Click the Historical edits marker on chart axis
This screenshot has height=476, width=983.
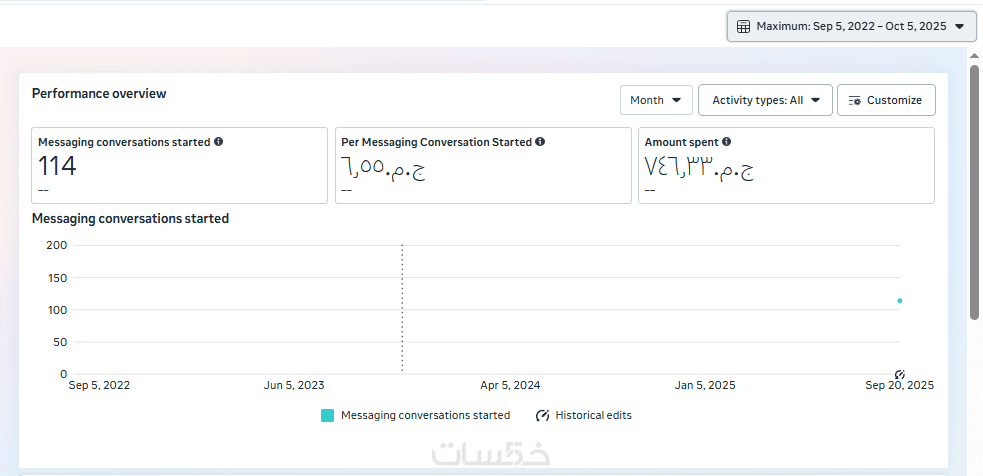[x=899, y=374]
